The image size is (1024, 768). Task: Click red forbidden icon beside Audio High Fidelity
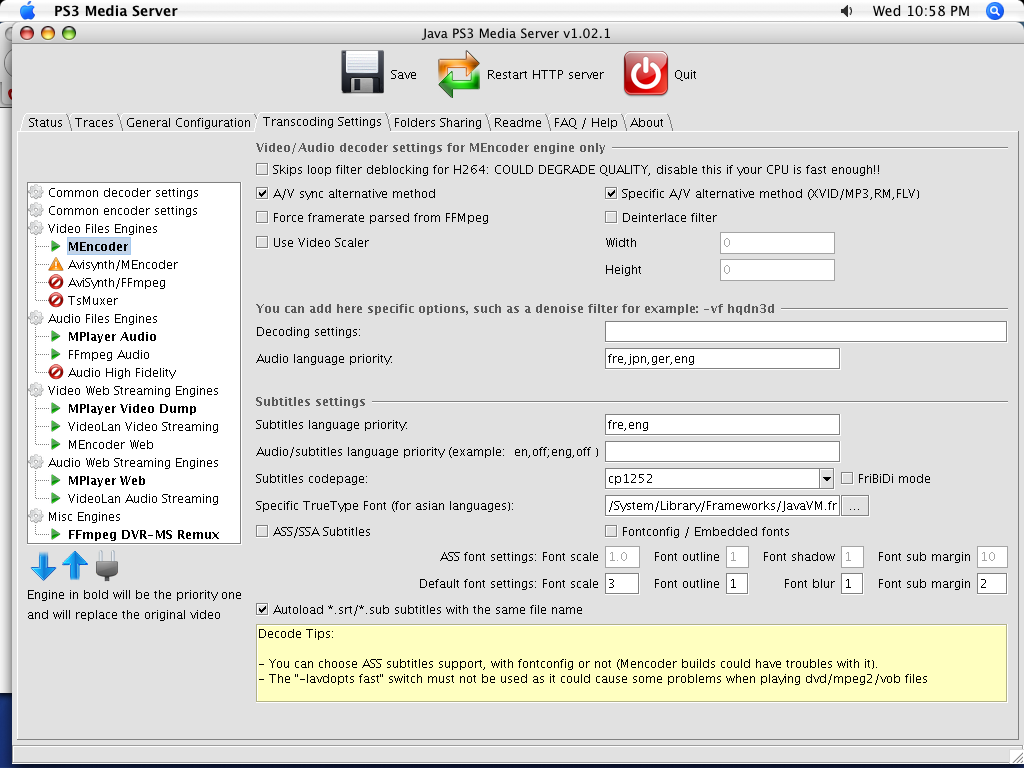pos(56,372)
